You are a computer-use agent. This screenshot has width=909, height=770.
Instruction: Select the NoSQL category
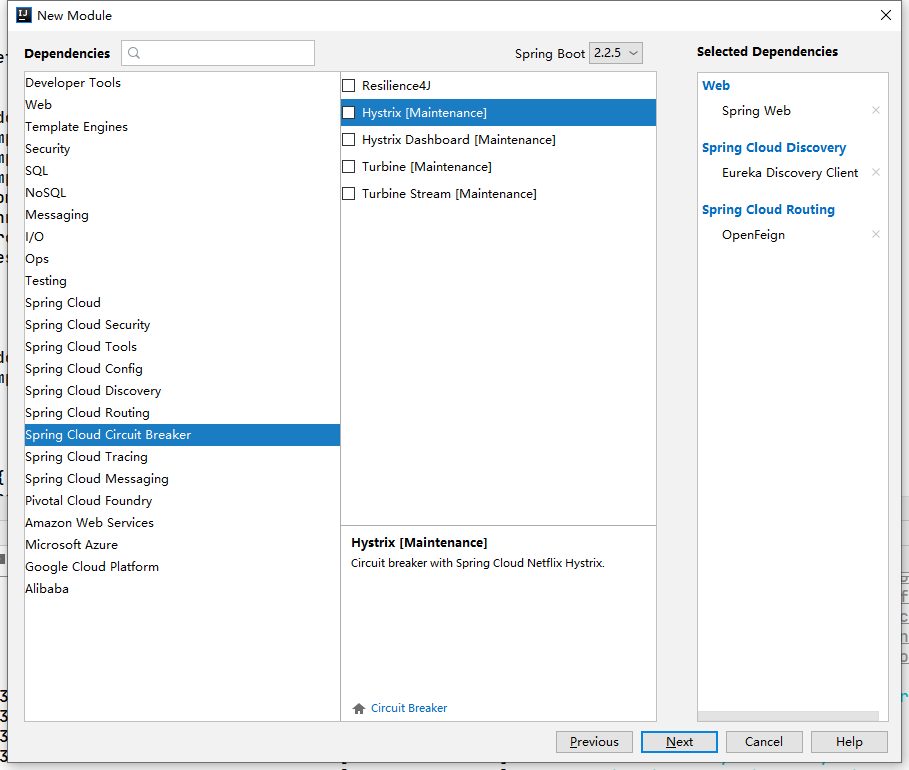point(182,193)
